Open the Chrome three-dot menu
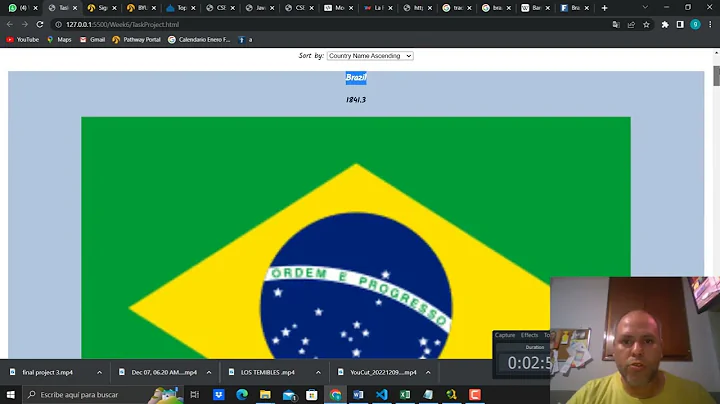 point(710,24)
